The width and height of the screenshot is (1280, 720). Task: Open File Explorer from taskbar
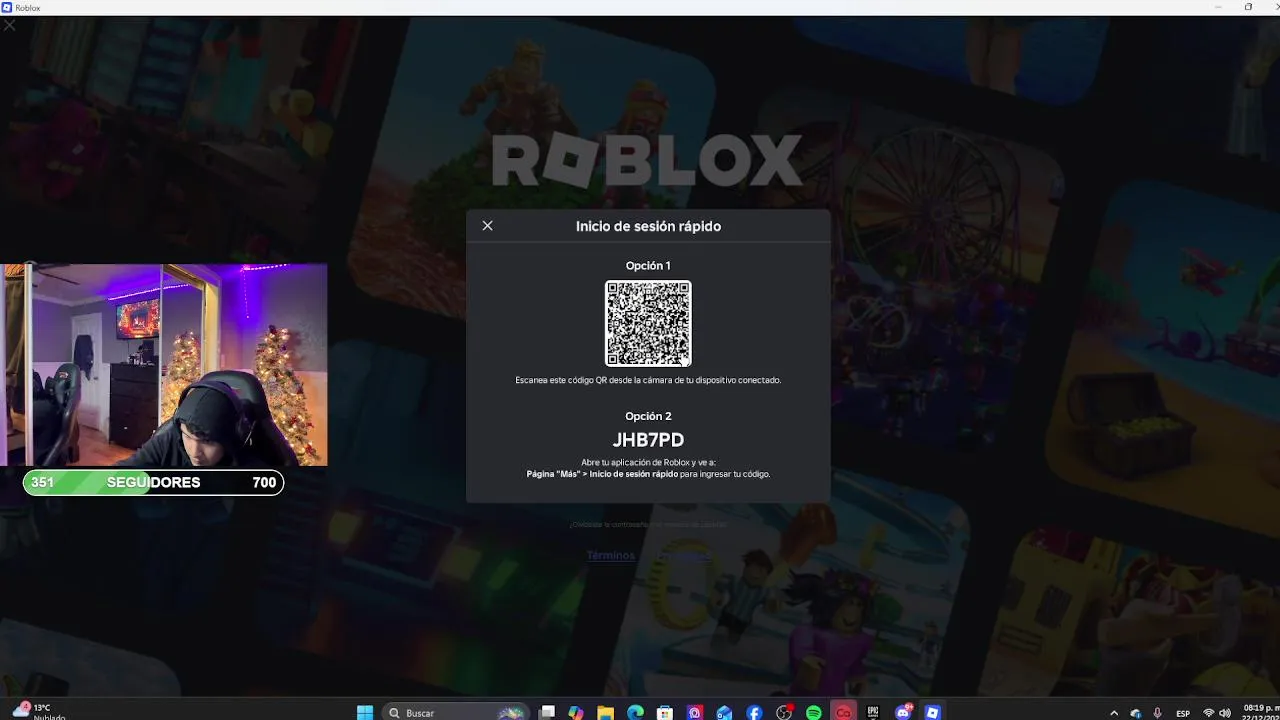pyautogui.click(x=605, y=712)
